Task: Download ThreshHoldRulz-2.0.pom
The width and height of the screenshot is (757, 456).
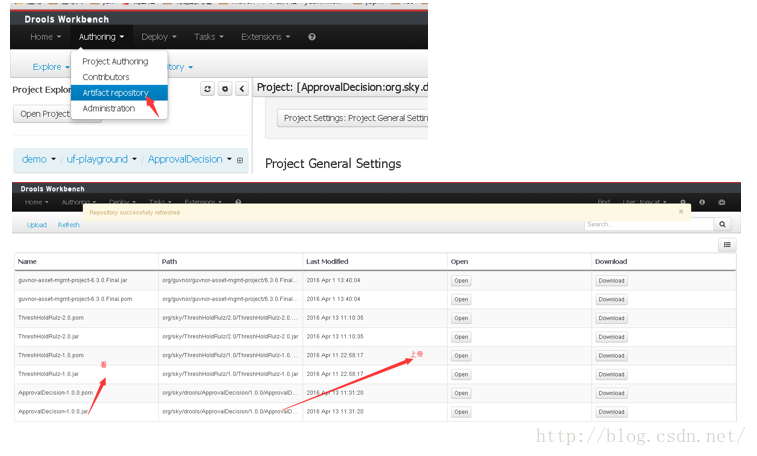Action: click(x=611, y=318)
